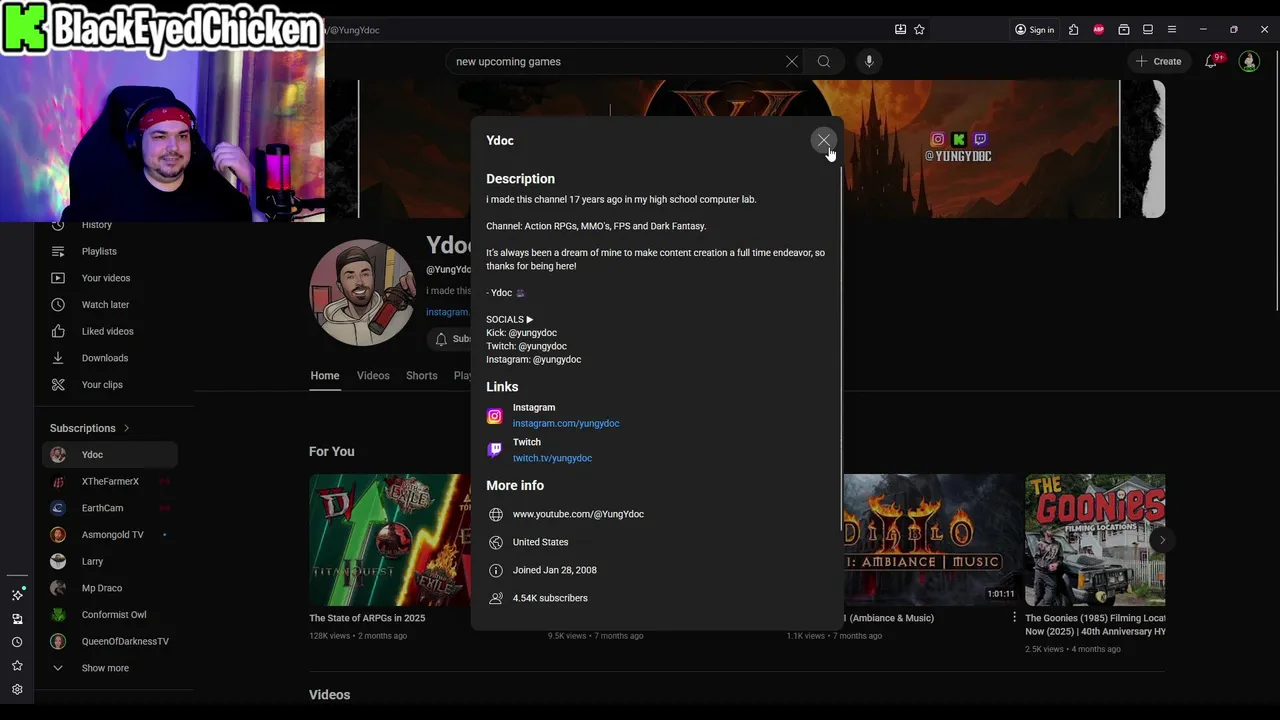Click the browser Sign in button
The height and width of the screenshot is (720, 1280).
pos(1034,30)
